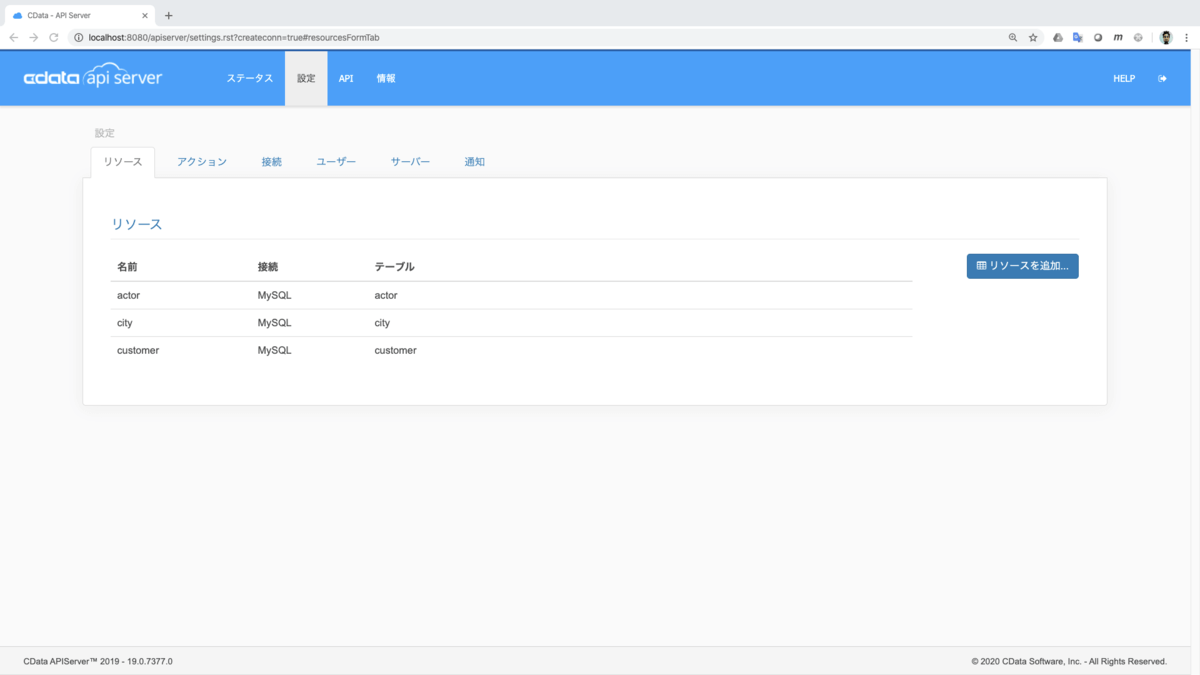Click the greyed-out globe extension icon
This screenshot has height=675, width=1200.
tap(1138, 37)
